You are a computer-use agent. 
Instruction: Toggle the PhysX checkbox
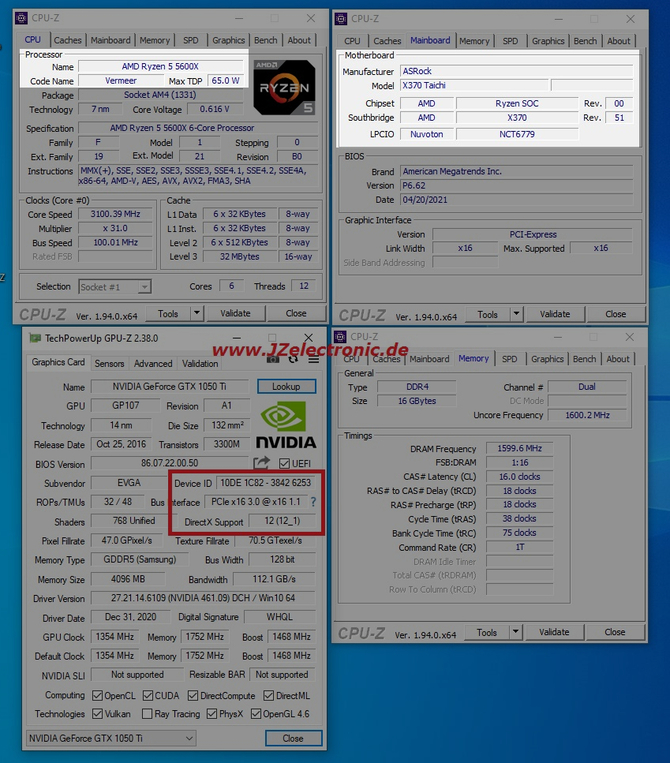(212, 713)
